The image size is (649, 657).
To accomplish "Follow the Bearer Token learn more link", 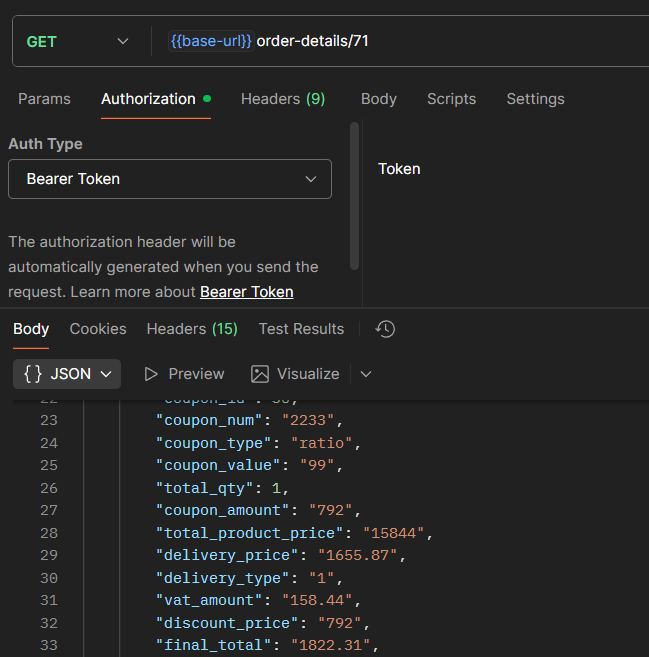I will point(247,292).
